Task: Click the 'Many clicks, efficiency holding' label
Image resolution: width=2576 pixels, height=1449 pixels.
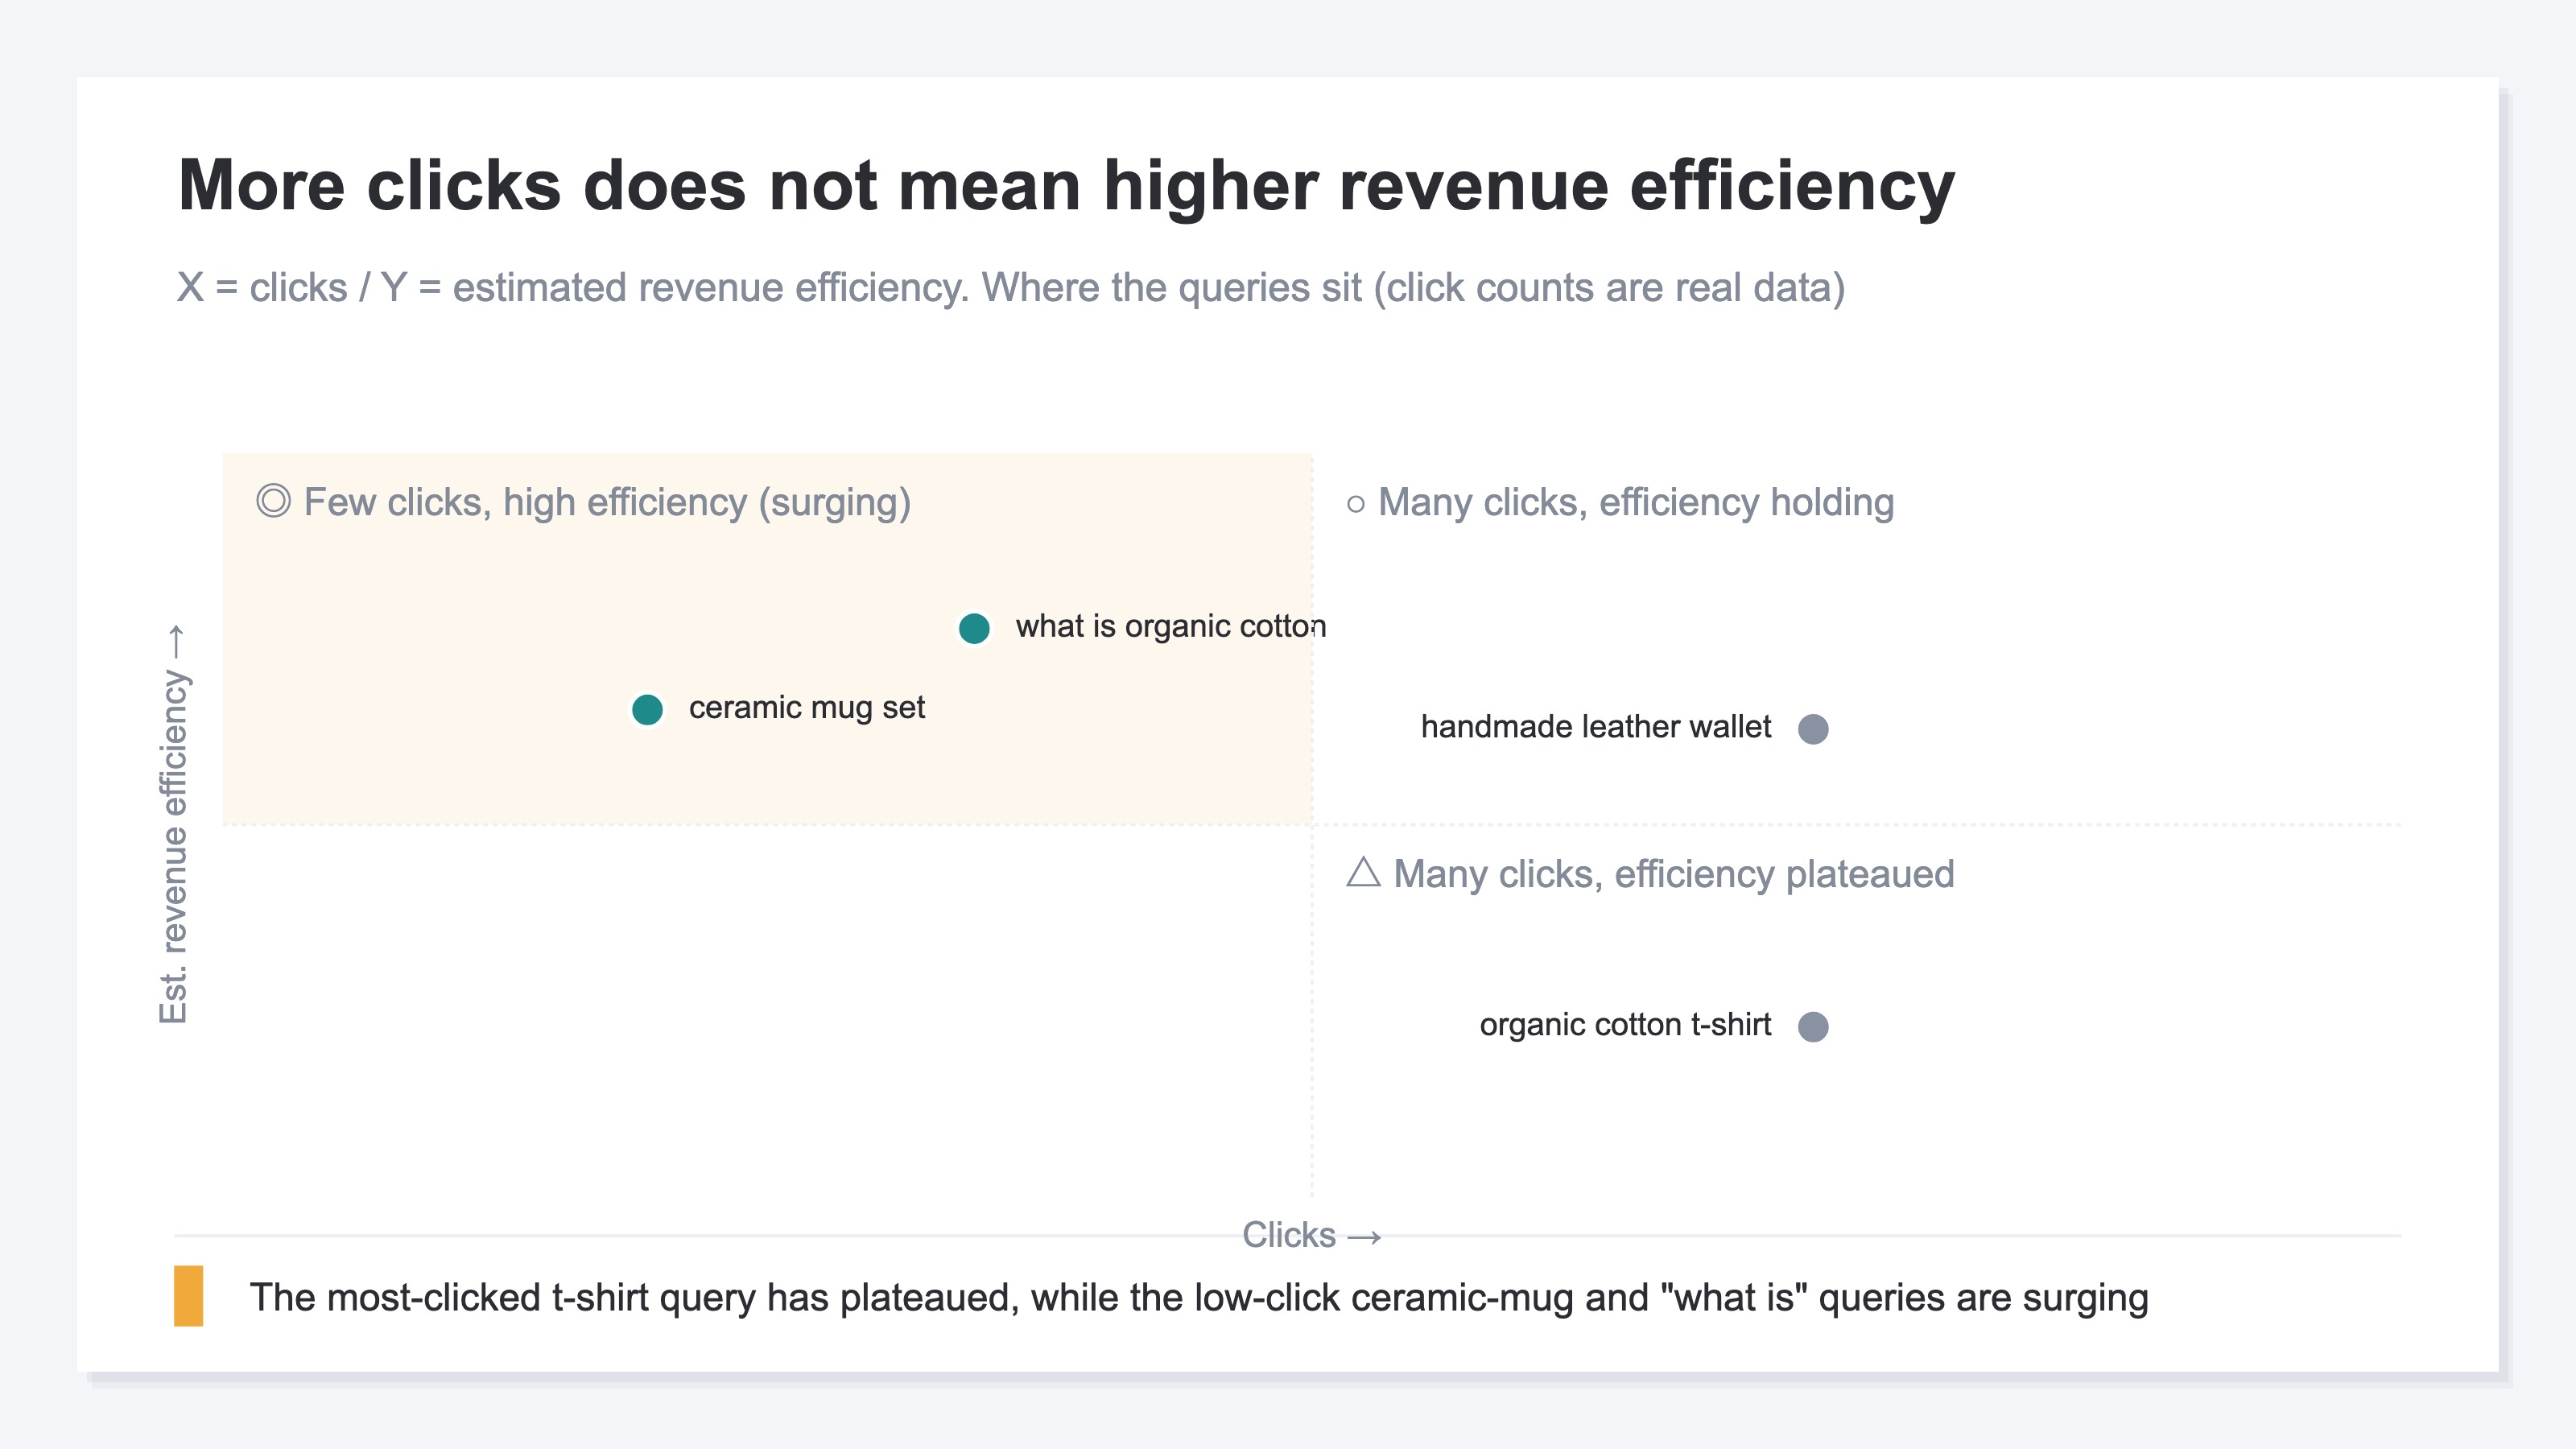Action: click(1636, 503)
